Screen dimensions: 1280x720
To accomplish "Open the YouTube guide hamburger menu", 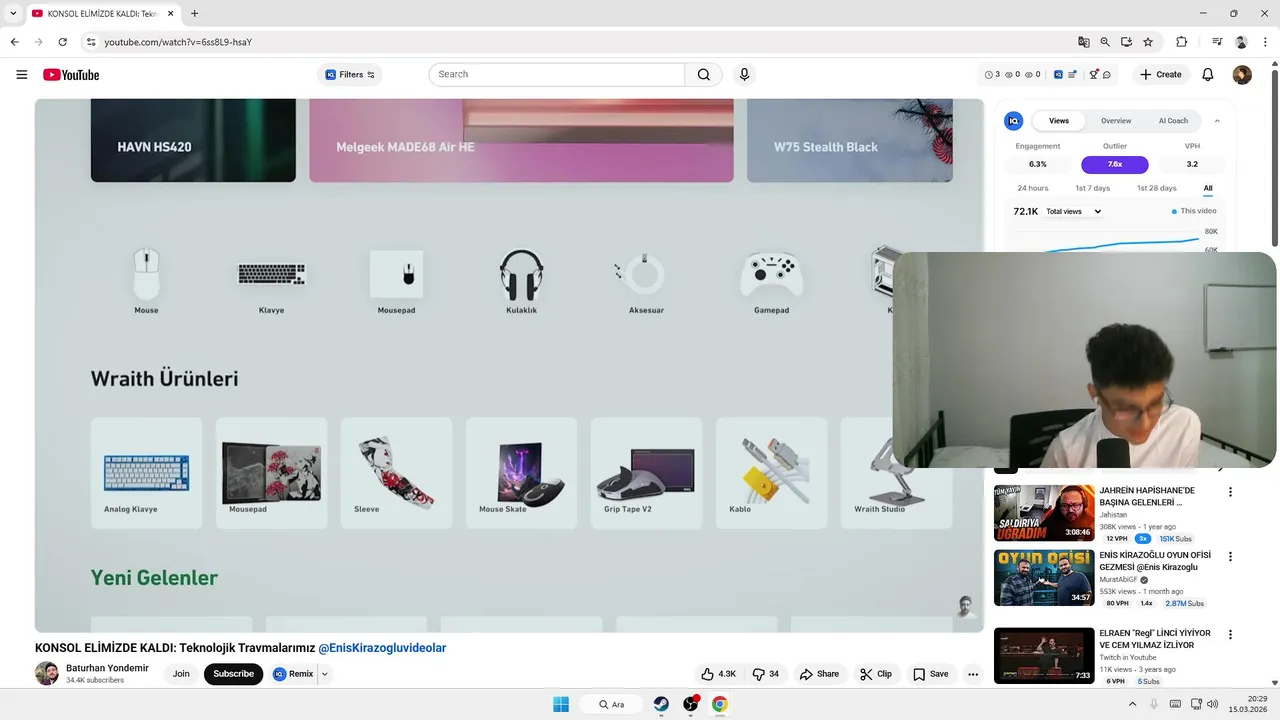I will click(22, 74).
